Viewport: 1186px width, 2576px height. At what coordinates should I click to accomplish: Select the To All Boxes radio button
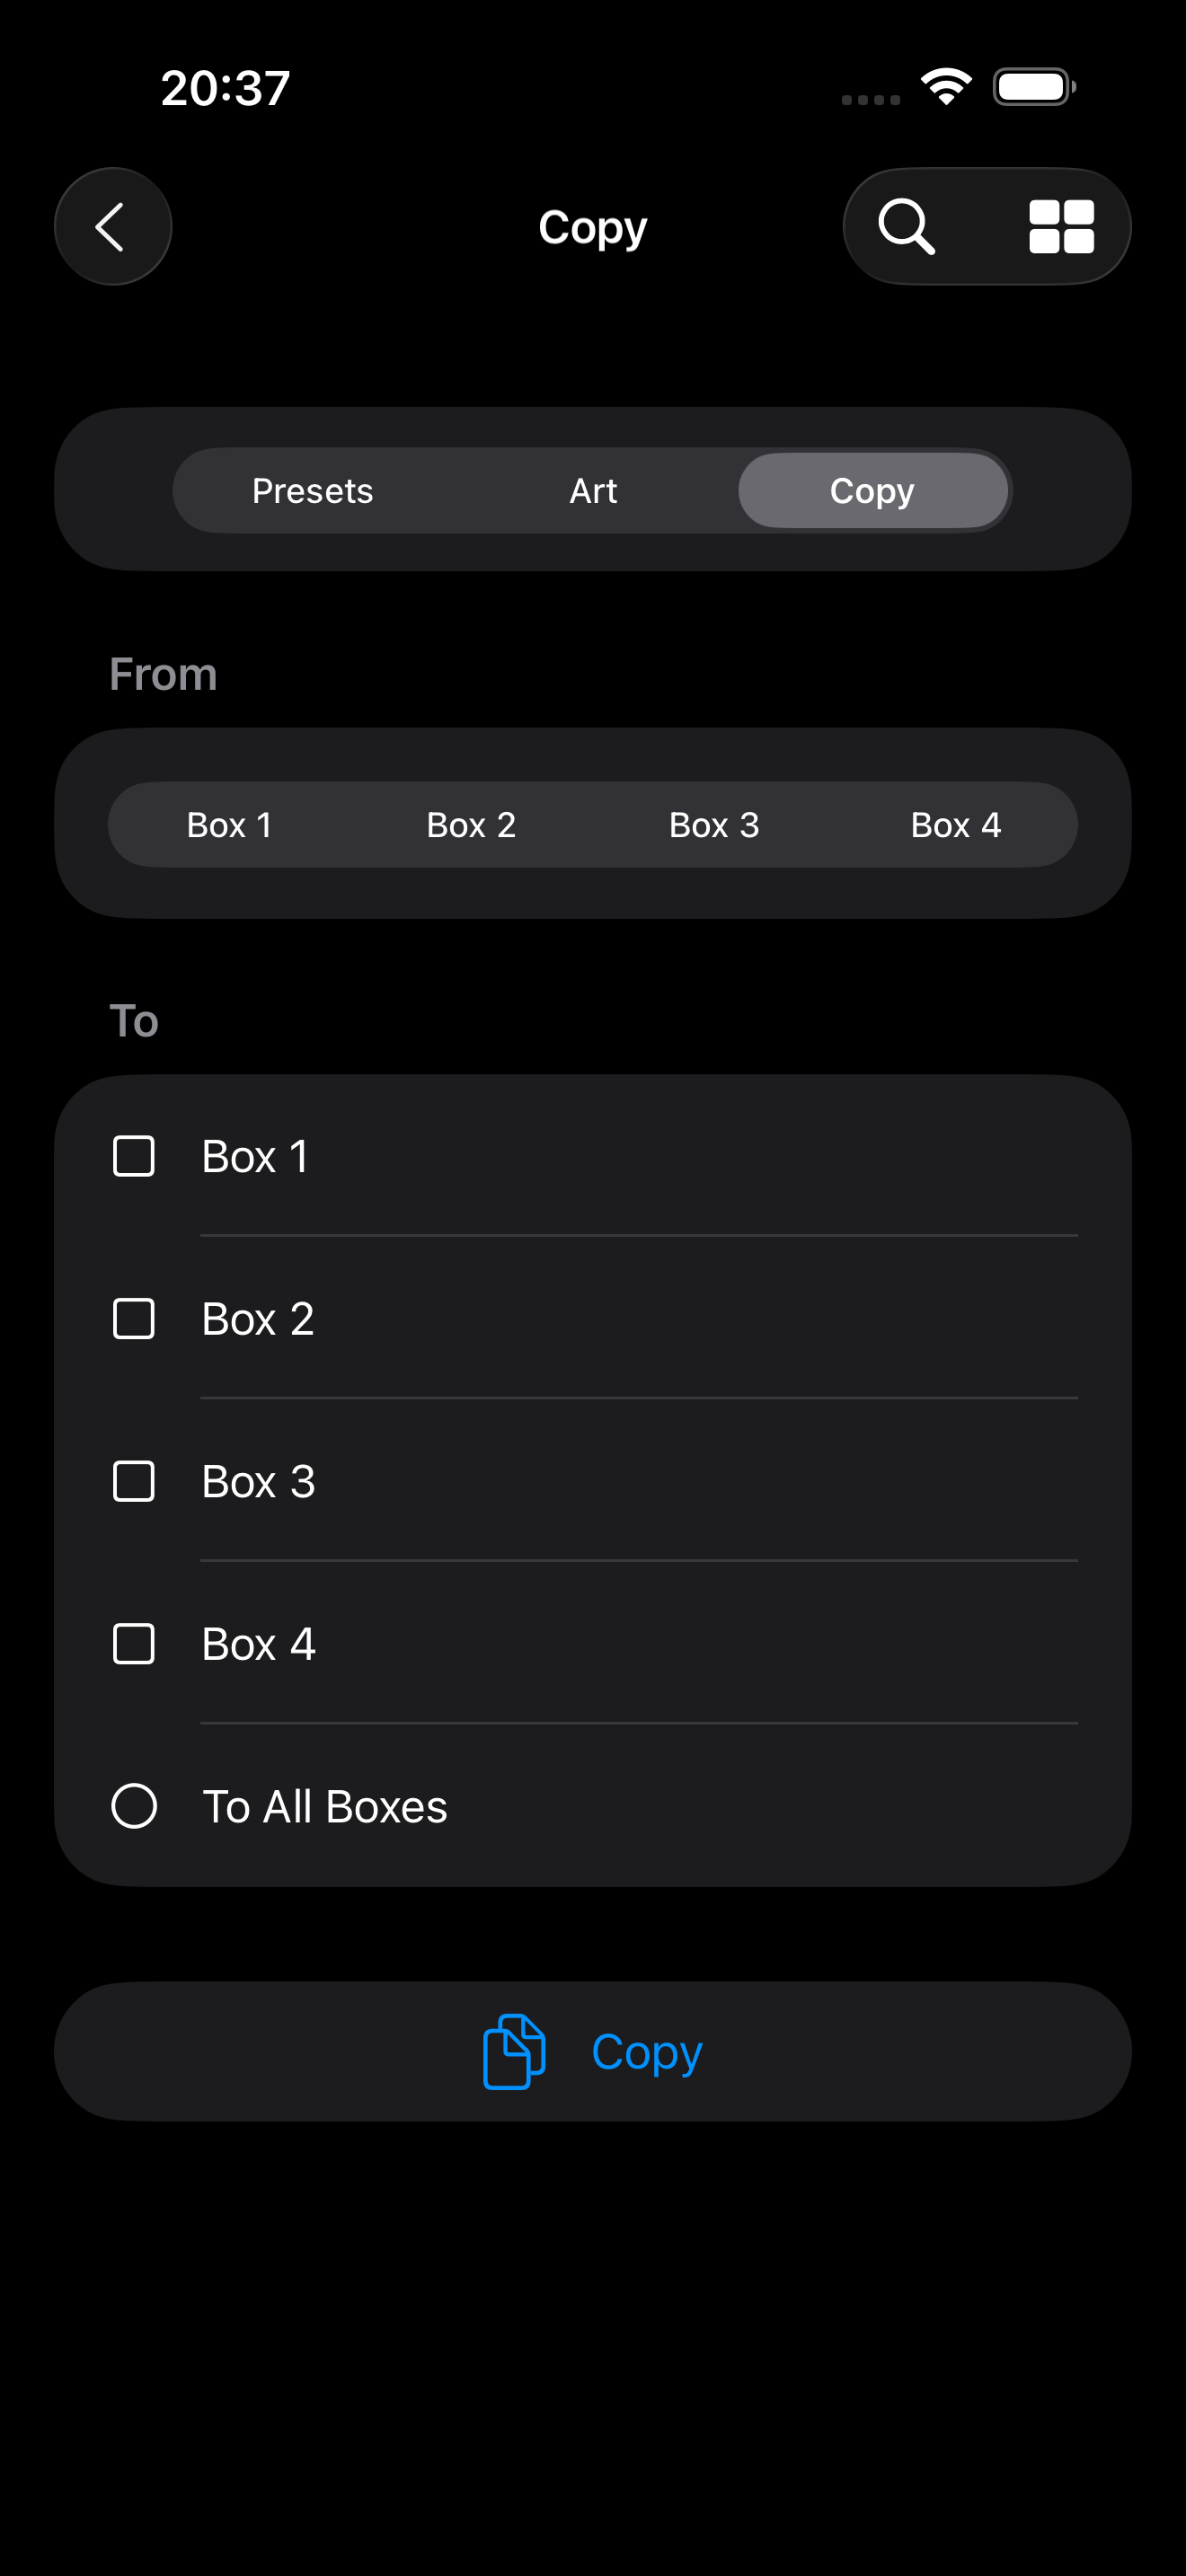click(134, 1806)
